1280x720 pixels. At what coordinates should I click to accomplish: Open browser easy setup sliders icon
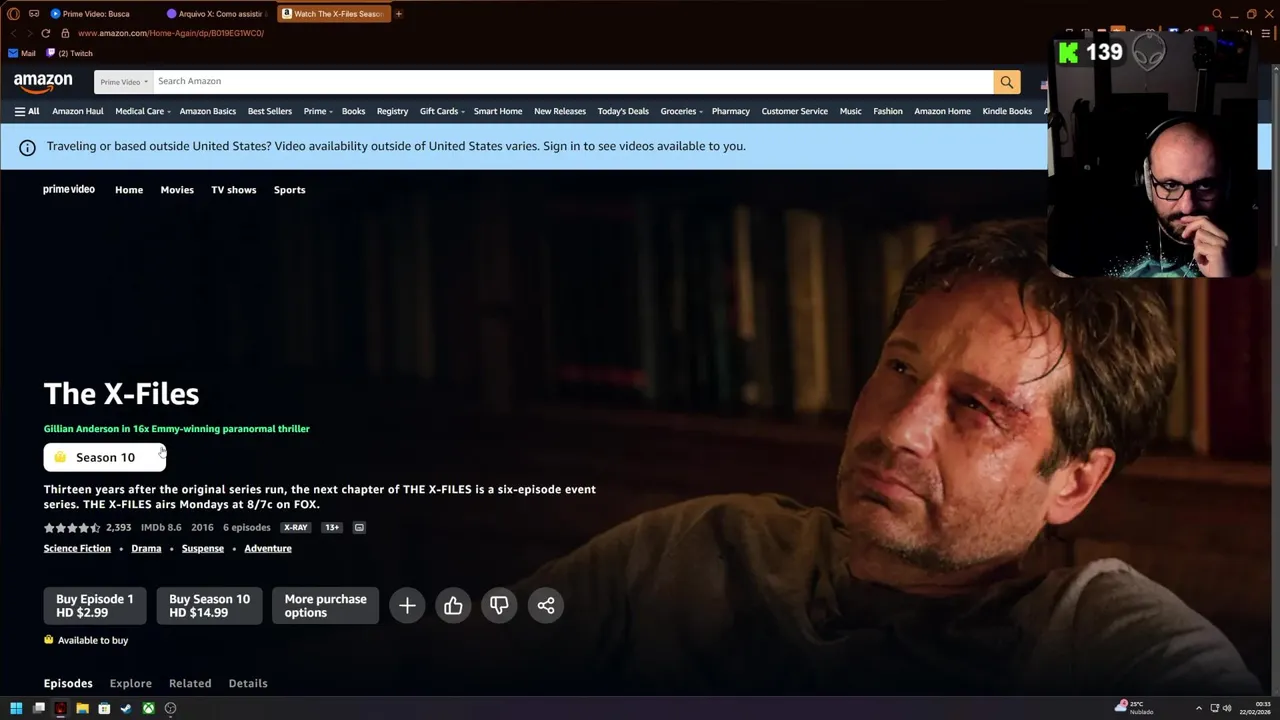pyautogui.click(x=1268, y=33)
